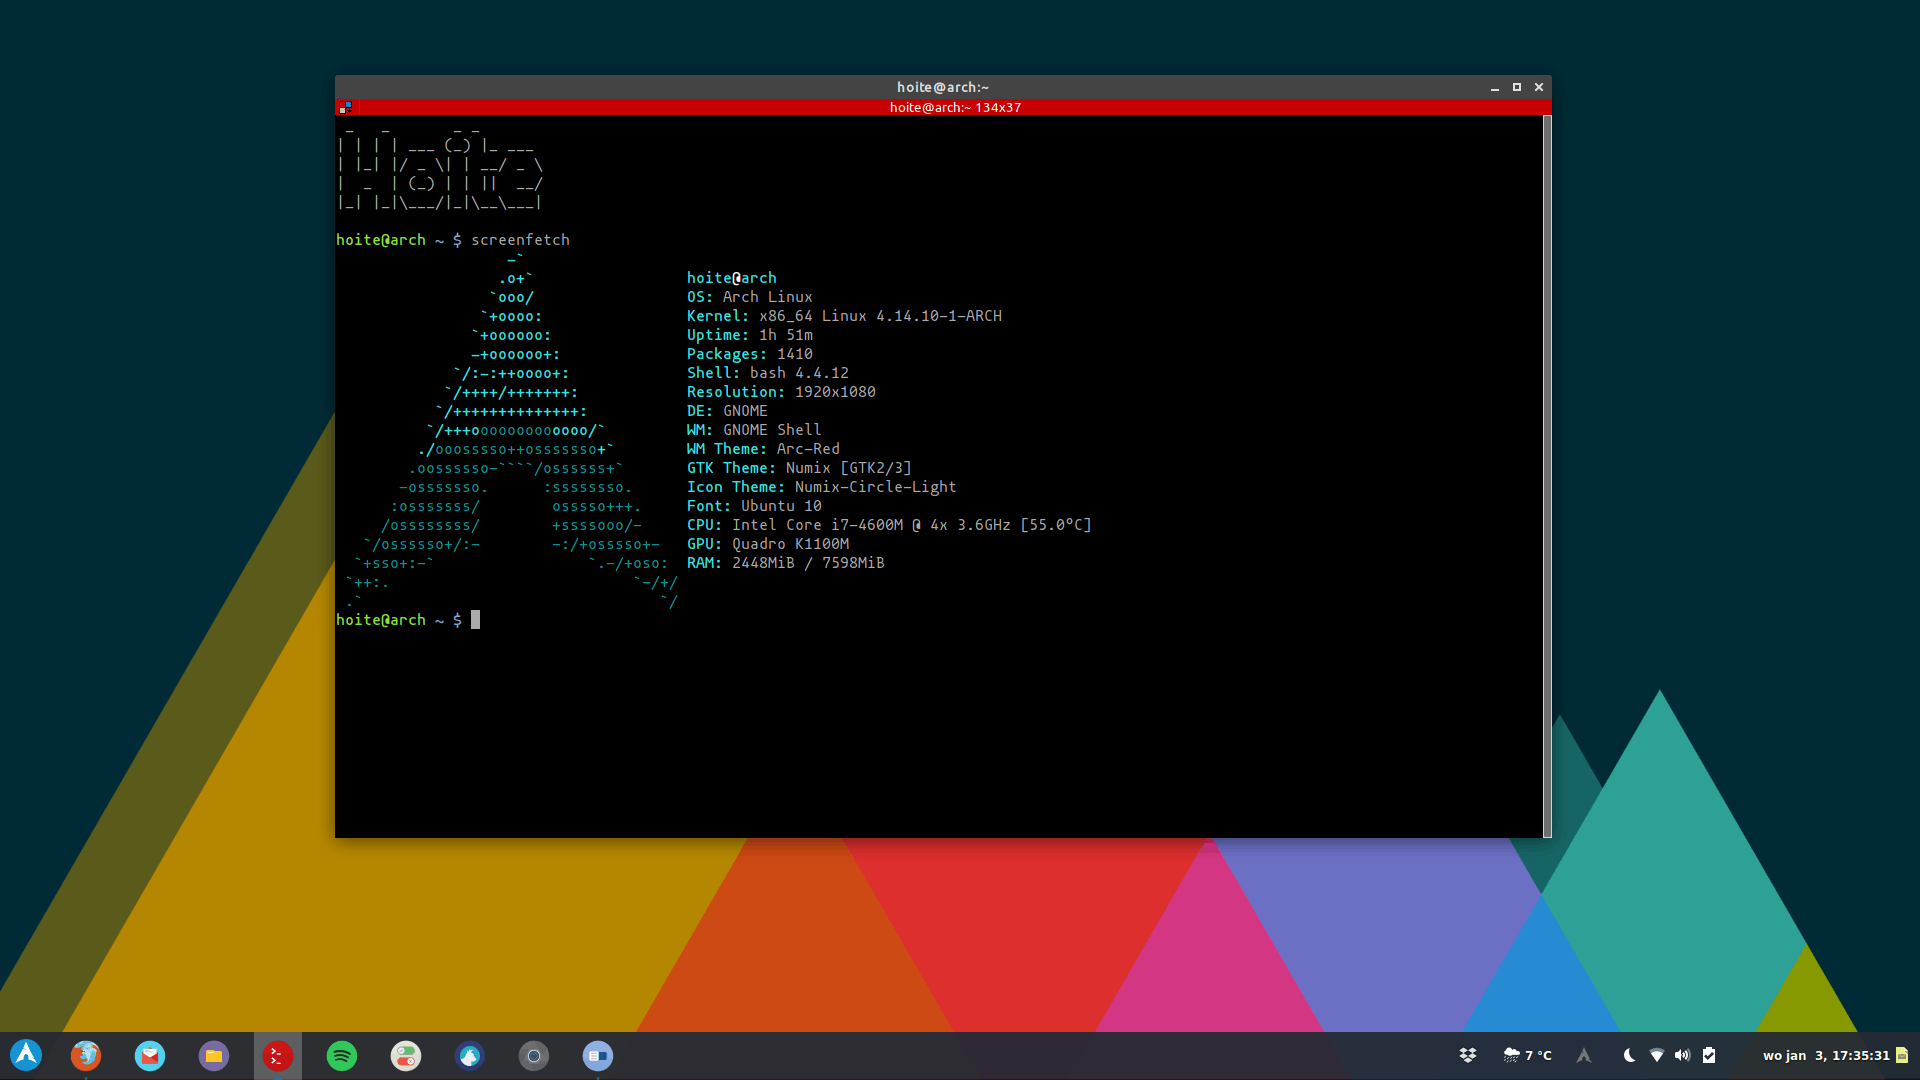Launch Firefox from the taskbar
Image resolution: width=1920 pixels, height=1080 pixels.
pyautogui.click(x=86, y=1055)
